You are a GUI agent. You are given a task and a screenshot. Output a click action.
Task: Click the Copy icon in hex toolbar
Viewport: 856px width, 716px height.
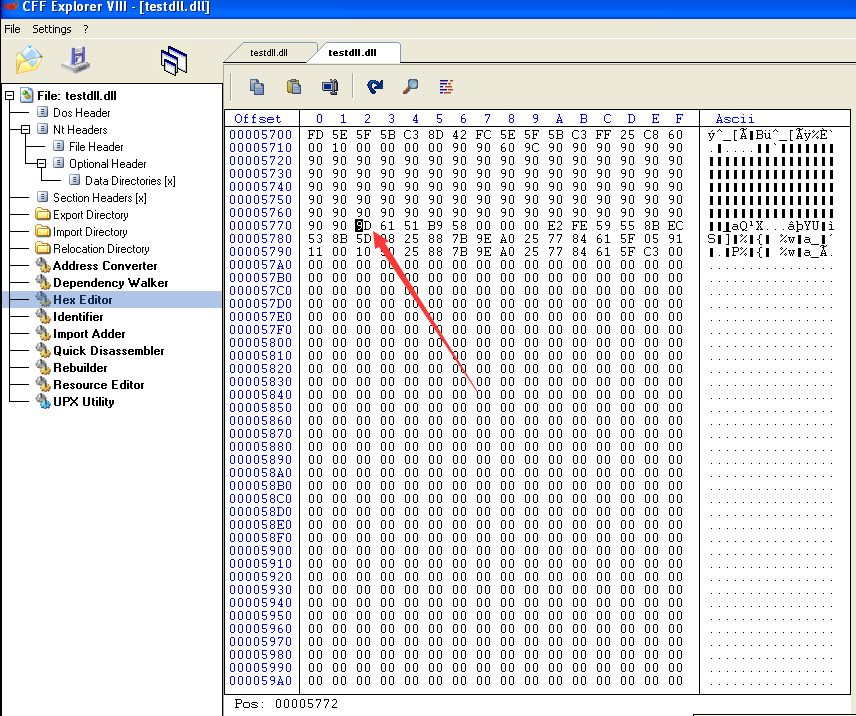[257, 87]
